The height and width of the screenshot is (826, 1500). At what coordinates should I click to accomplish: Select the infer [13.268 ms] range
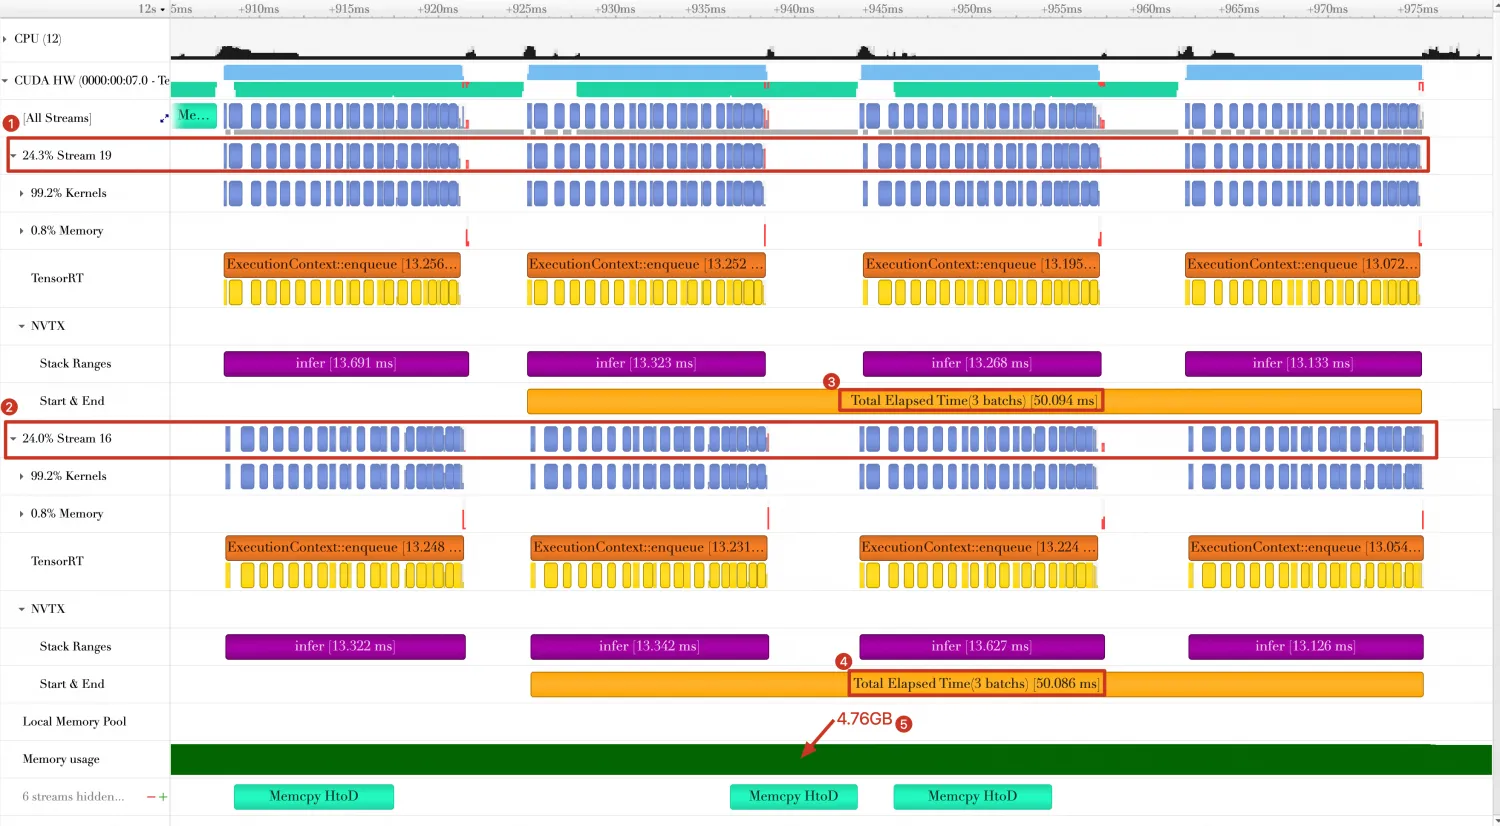tap(982, 364)
